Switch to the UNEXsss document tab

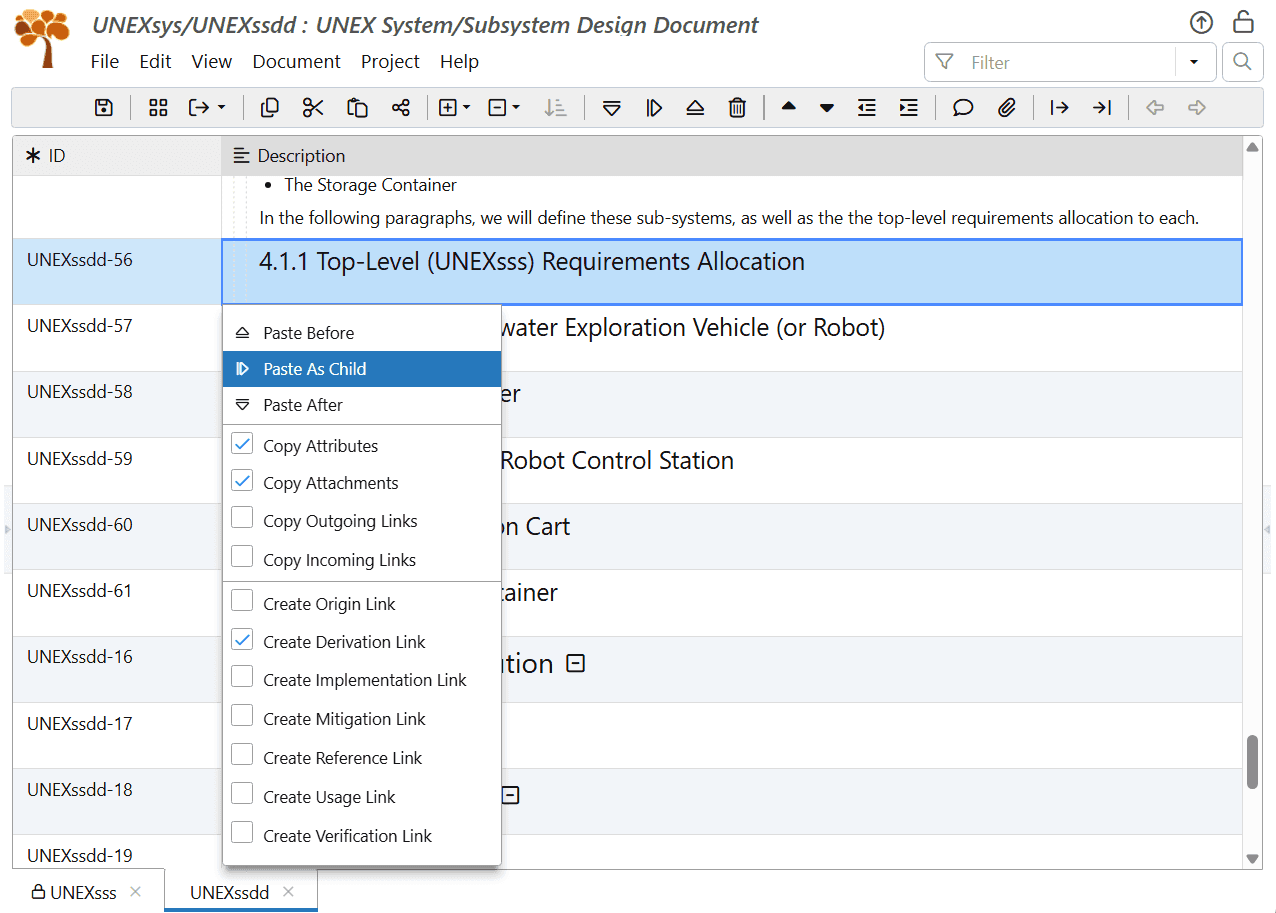pos(85,892)
